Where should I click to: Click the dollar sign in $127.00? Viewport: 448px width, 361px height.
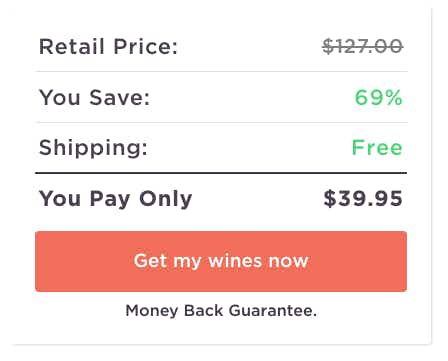328,46
